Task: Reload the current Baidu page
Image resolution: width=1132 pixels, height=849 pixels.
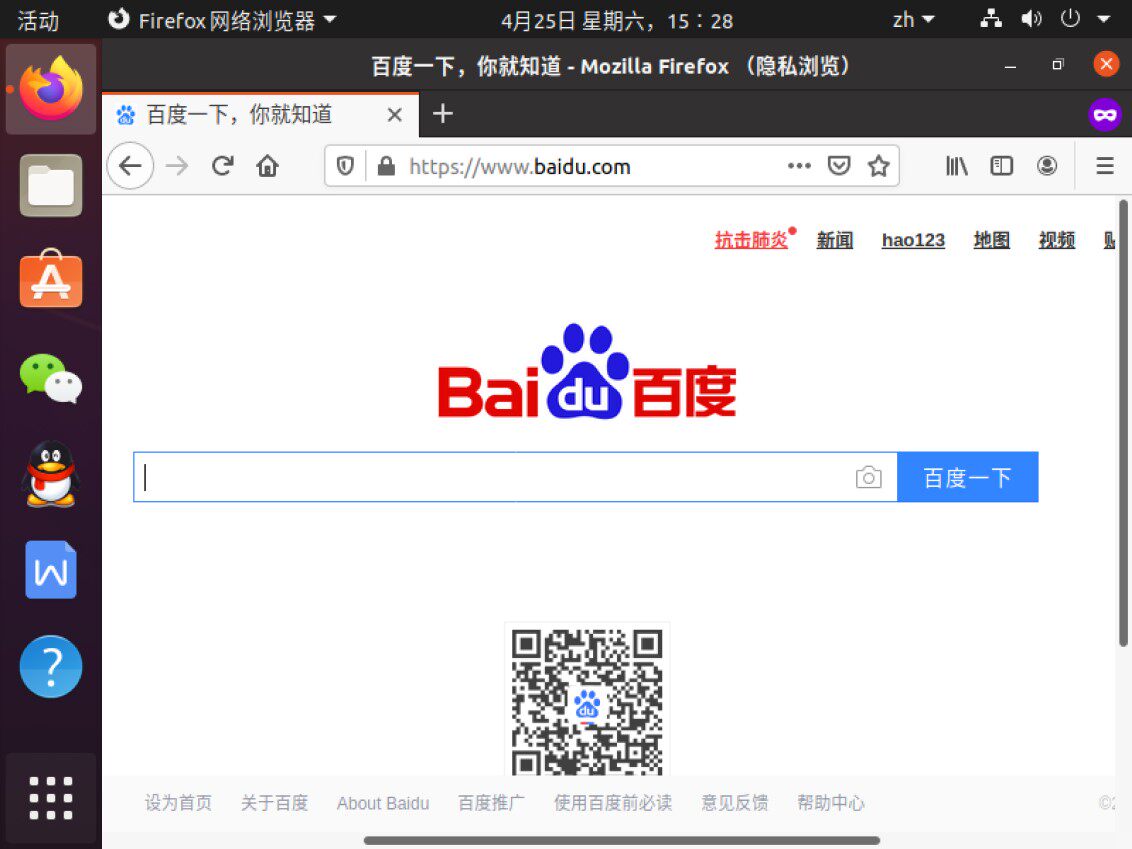Action: [x=222, y=166]
